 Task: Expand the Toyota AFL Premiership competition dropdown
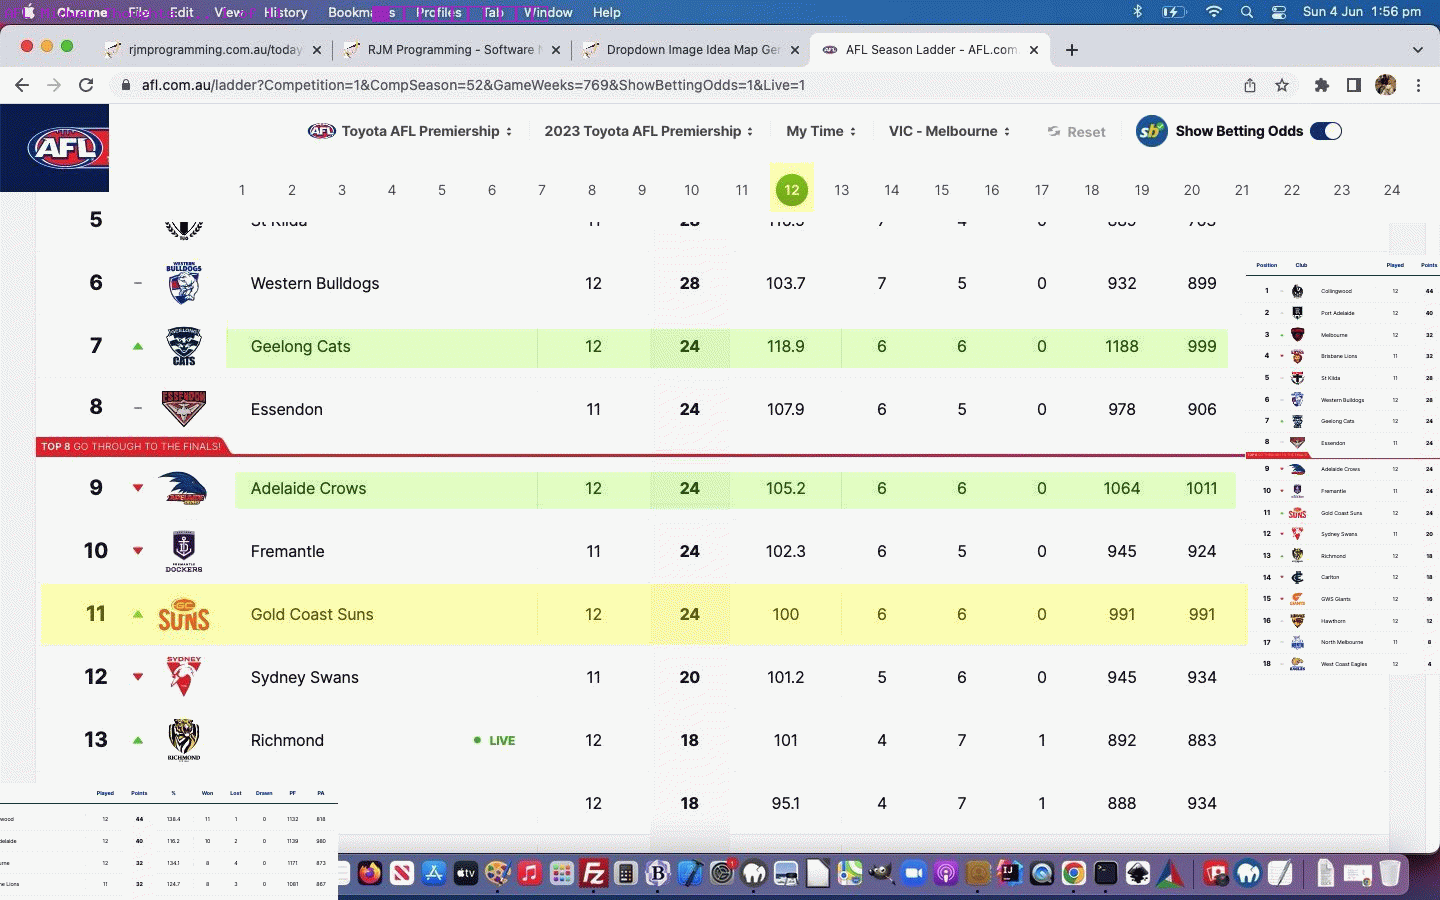pyautogui.click(x=411, y=131)
